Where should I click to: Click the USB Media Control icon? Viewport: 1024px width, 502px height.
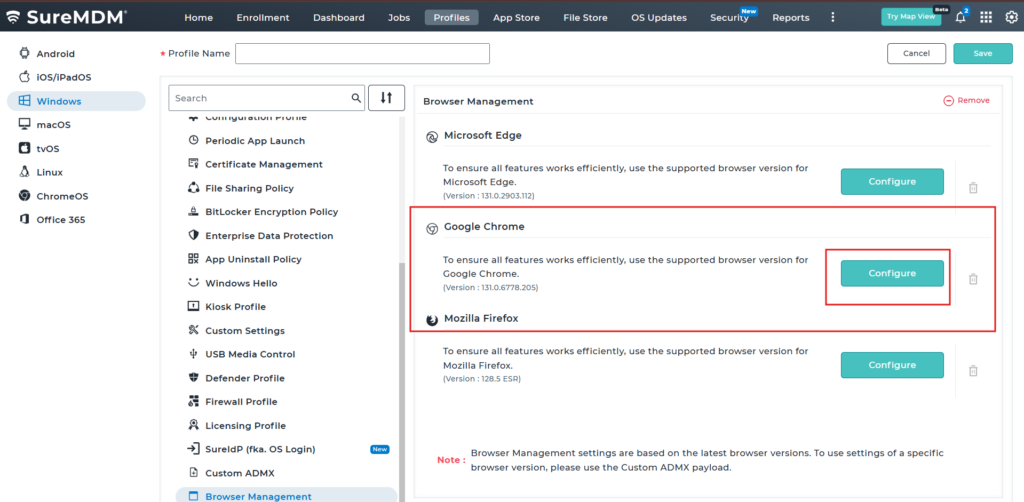point(193,354)
